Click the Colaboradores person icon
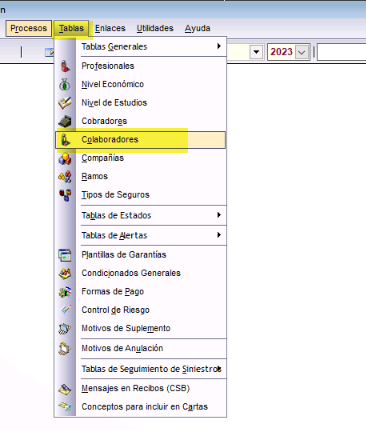Viewport: 366px width, 430px height. pos(65,140)
